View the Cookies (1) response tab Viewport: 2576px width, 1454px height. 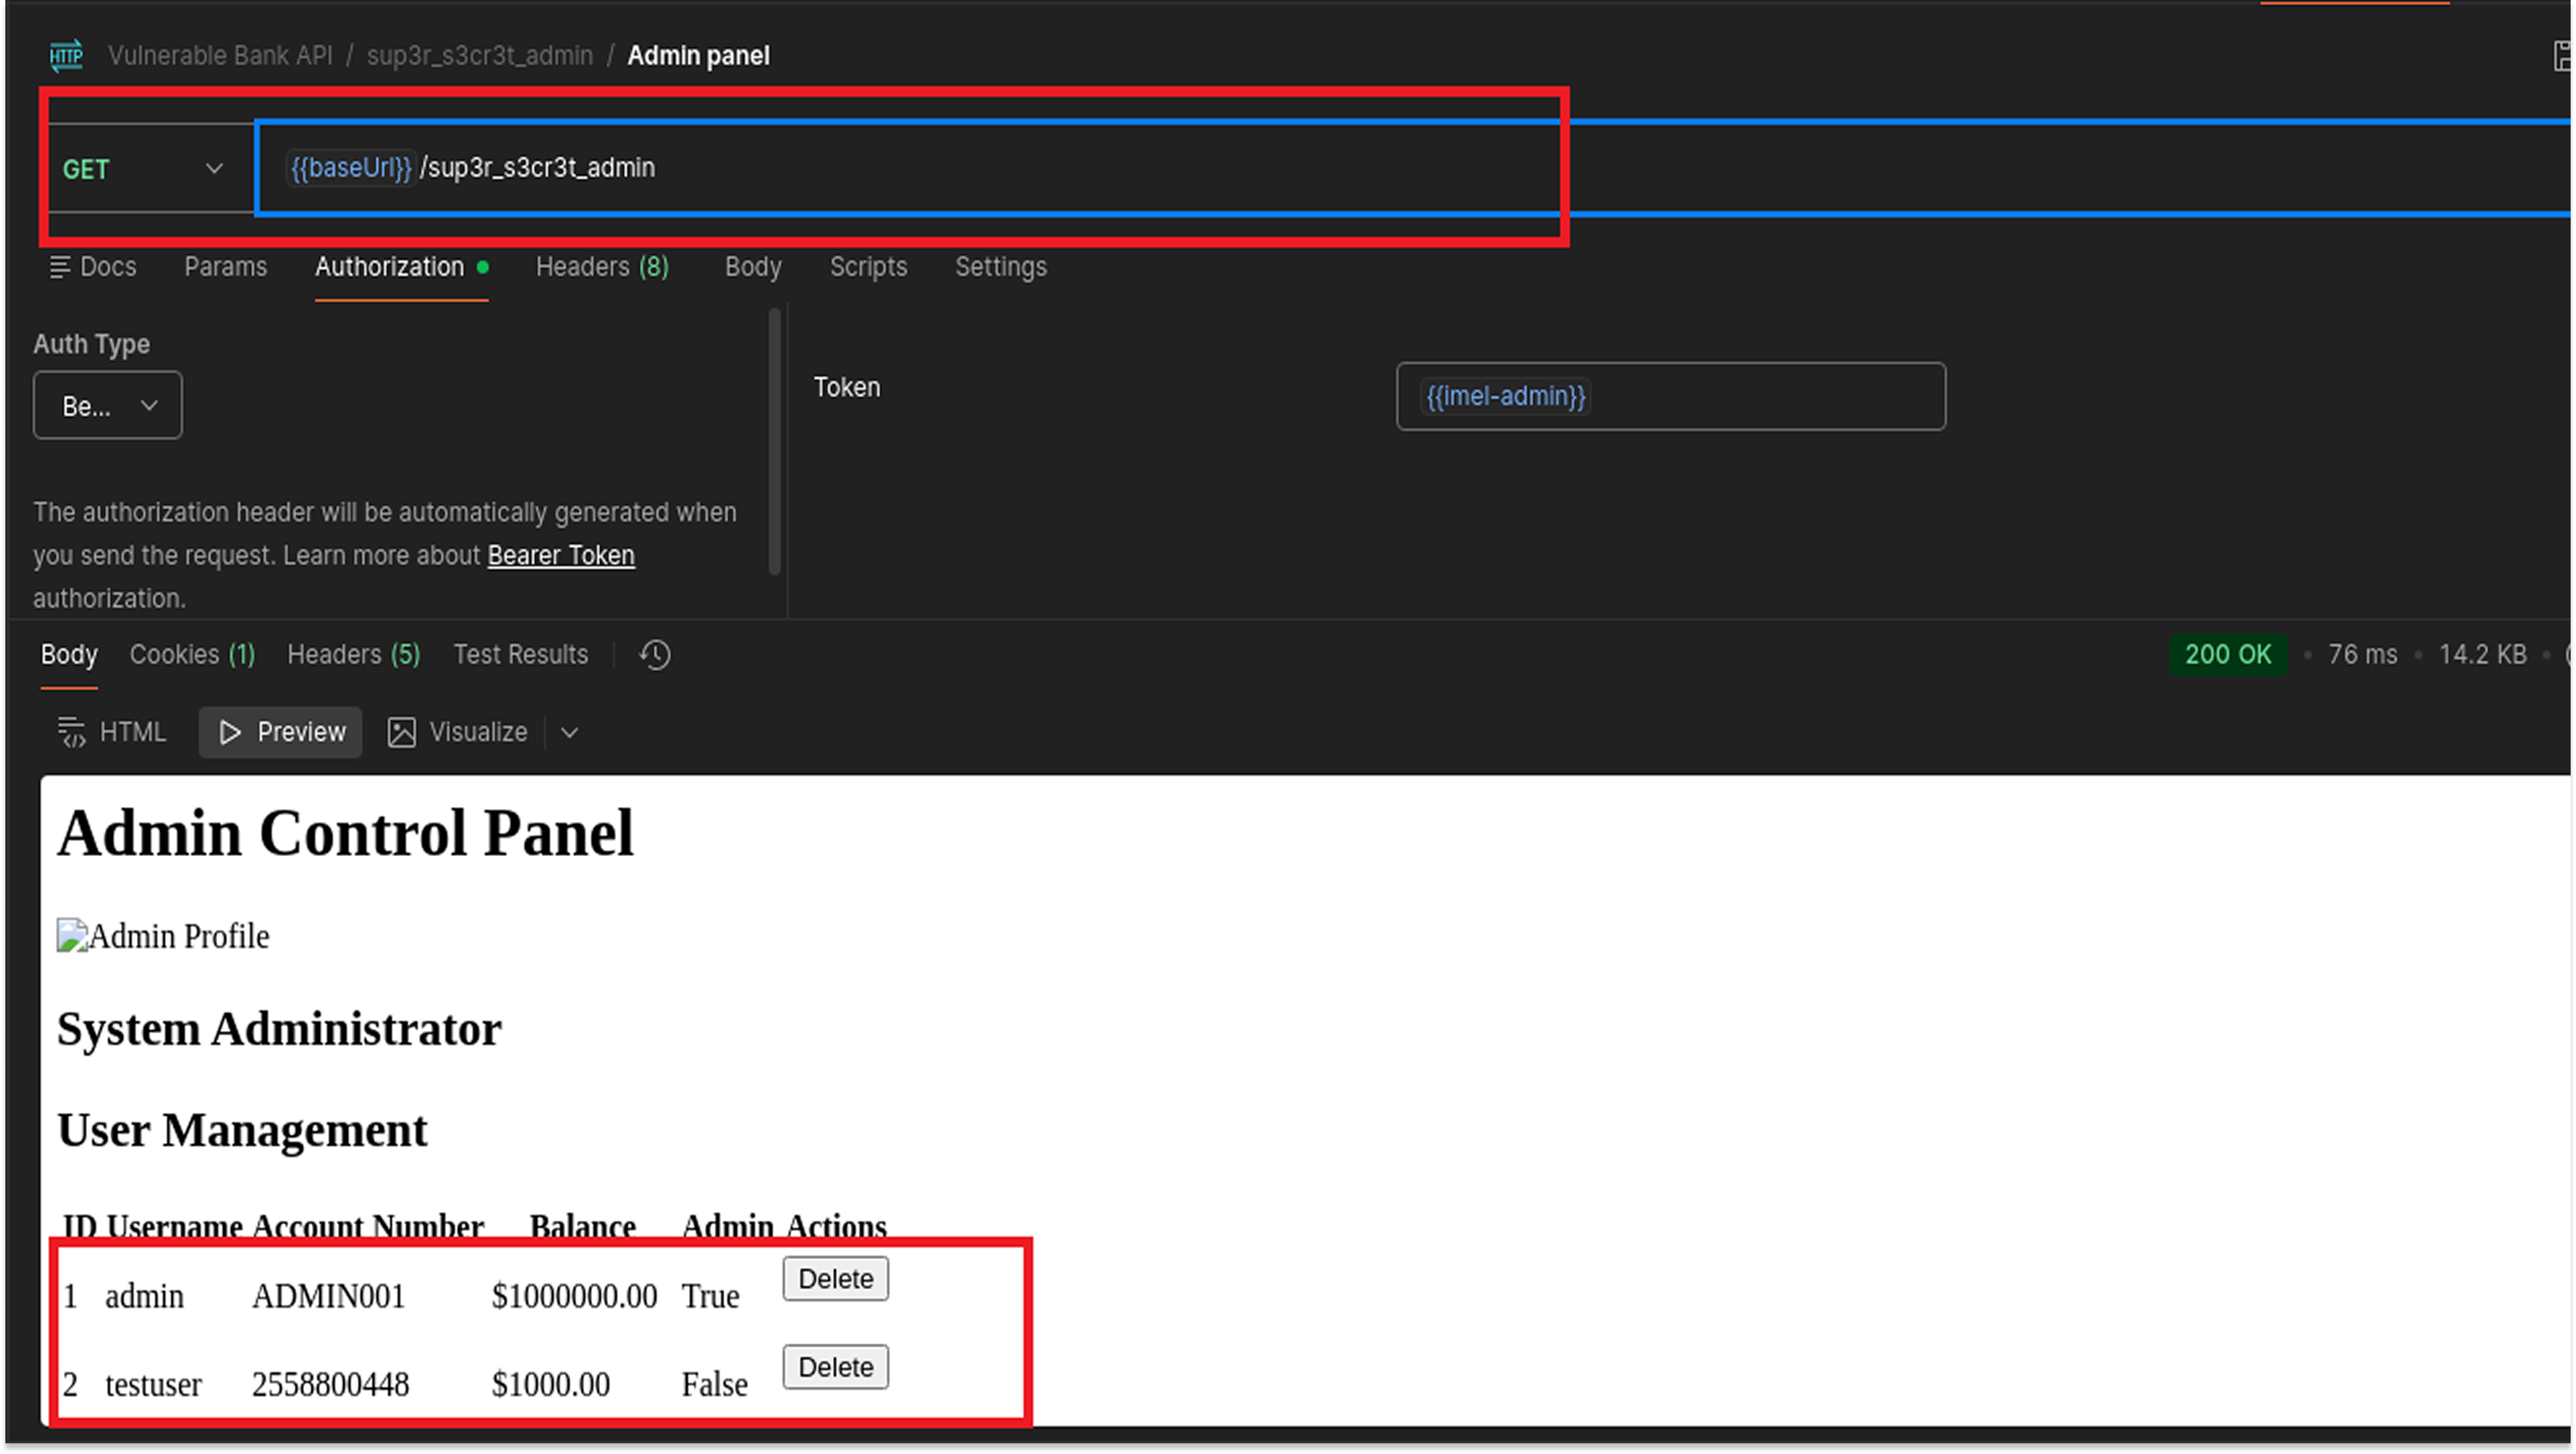tap(192, 654)
